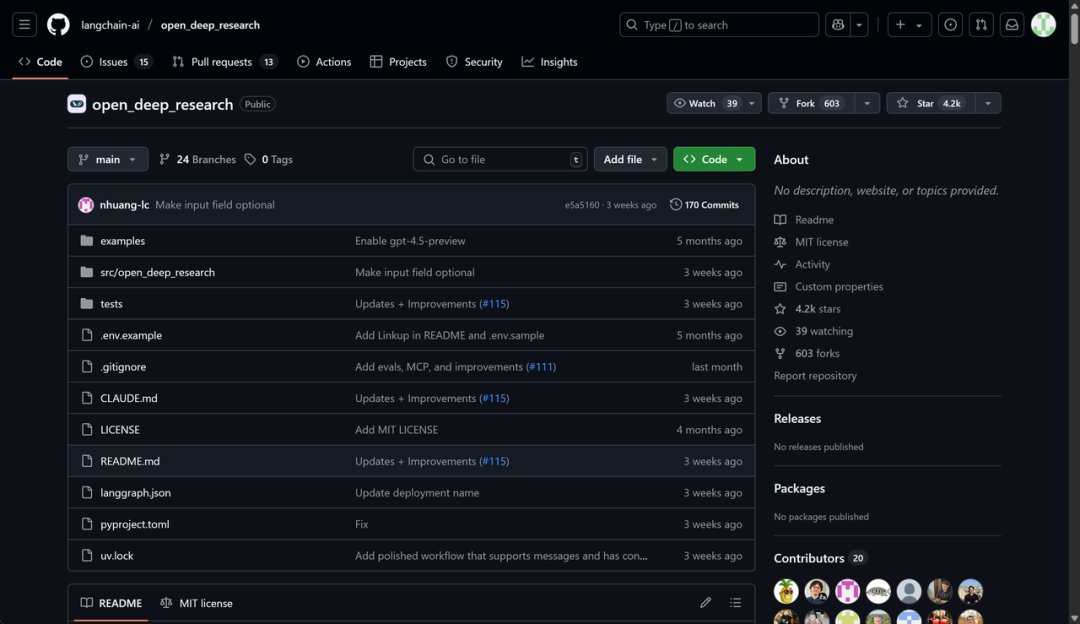The image size is (1080, 624).
Task: Click commit hash e5a5160
Action: coord(582,205)
